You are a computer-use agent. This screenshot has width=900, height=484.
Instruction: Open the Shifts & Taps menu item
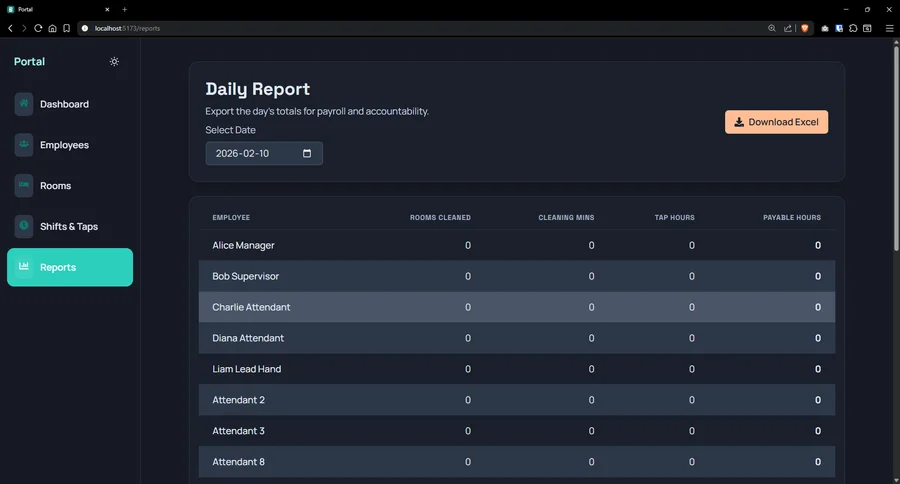(x=70, y=226)
